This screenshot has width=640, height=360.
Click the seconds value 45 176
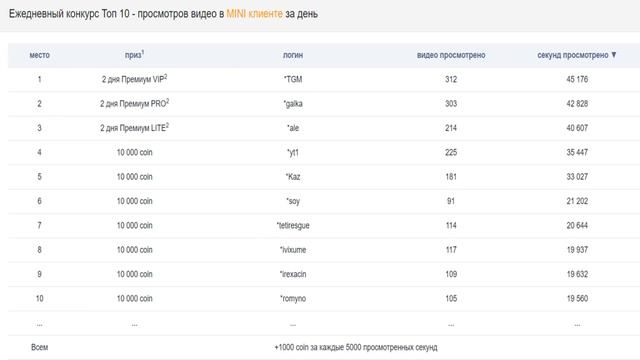(577, 79)
